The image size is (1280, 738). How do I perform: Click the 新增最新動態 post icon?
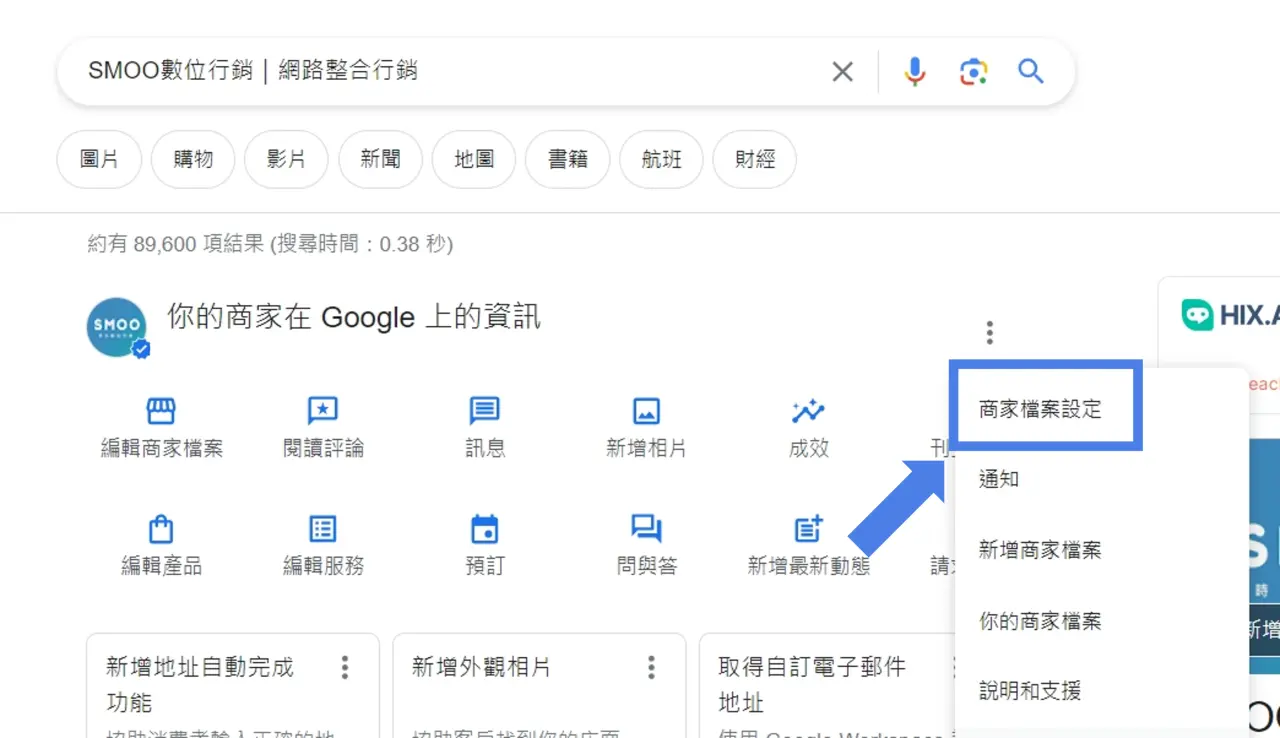[x=808, y=529]
